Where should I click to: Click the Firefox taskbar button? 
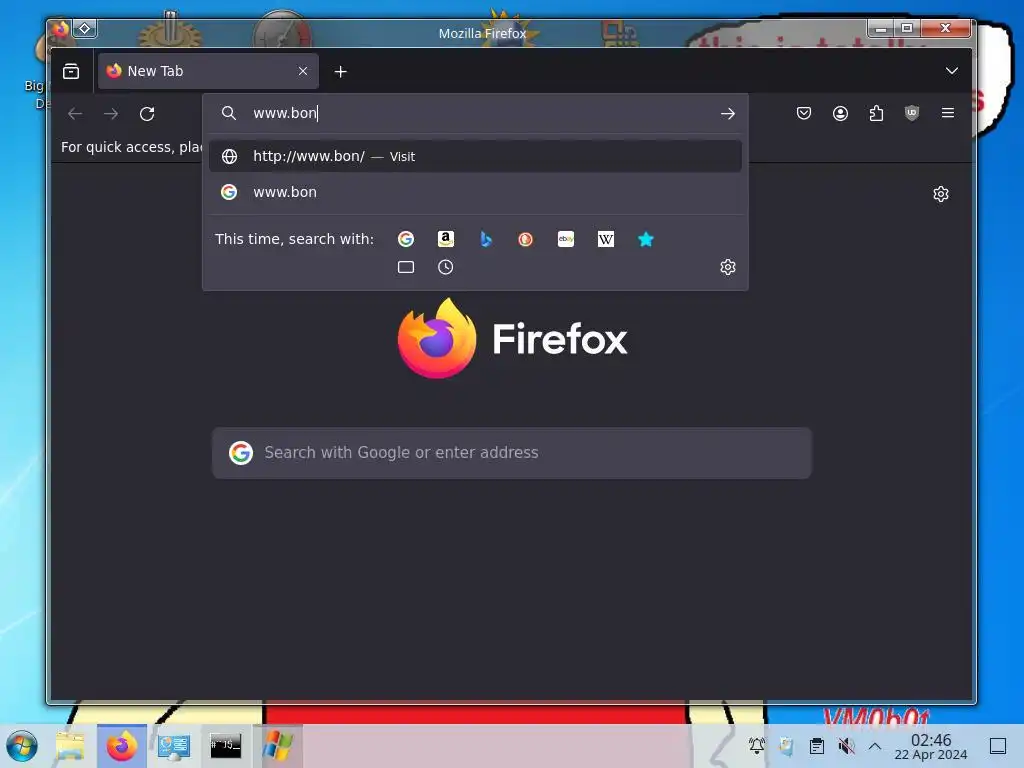coord(122,746)
